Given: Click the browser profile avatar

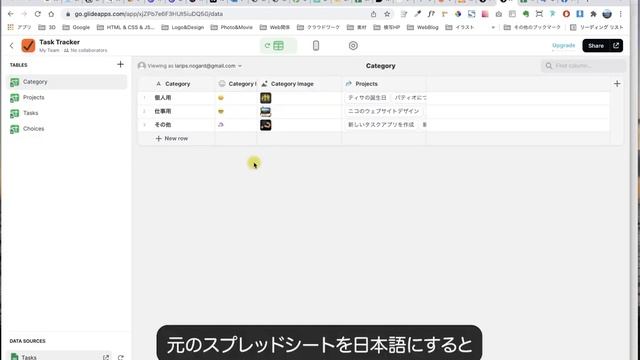Looking at the screenshot, I should click(607, 14).
